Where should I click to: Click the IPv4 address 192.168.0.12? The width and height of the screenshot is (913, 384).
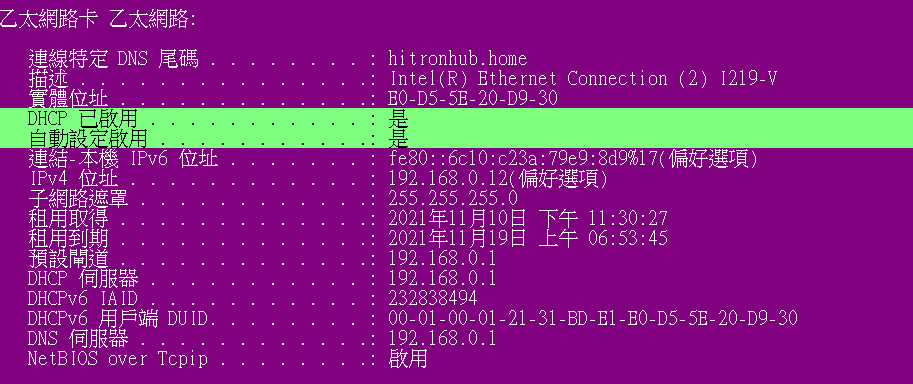[448, 178]
